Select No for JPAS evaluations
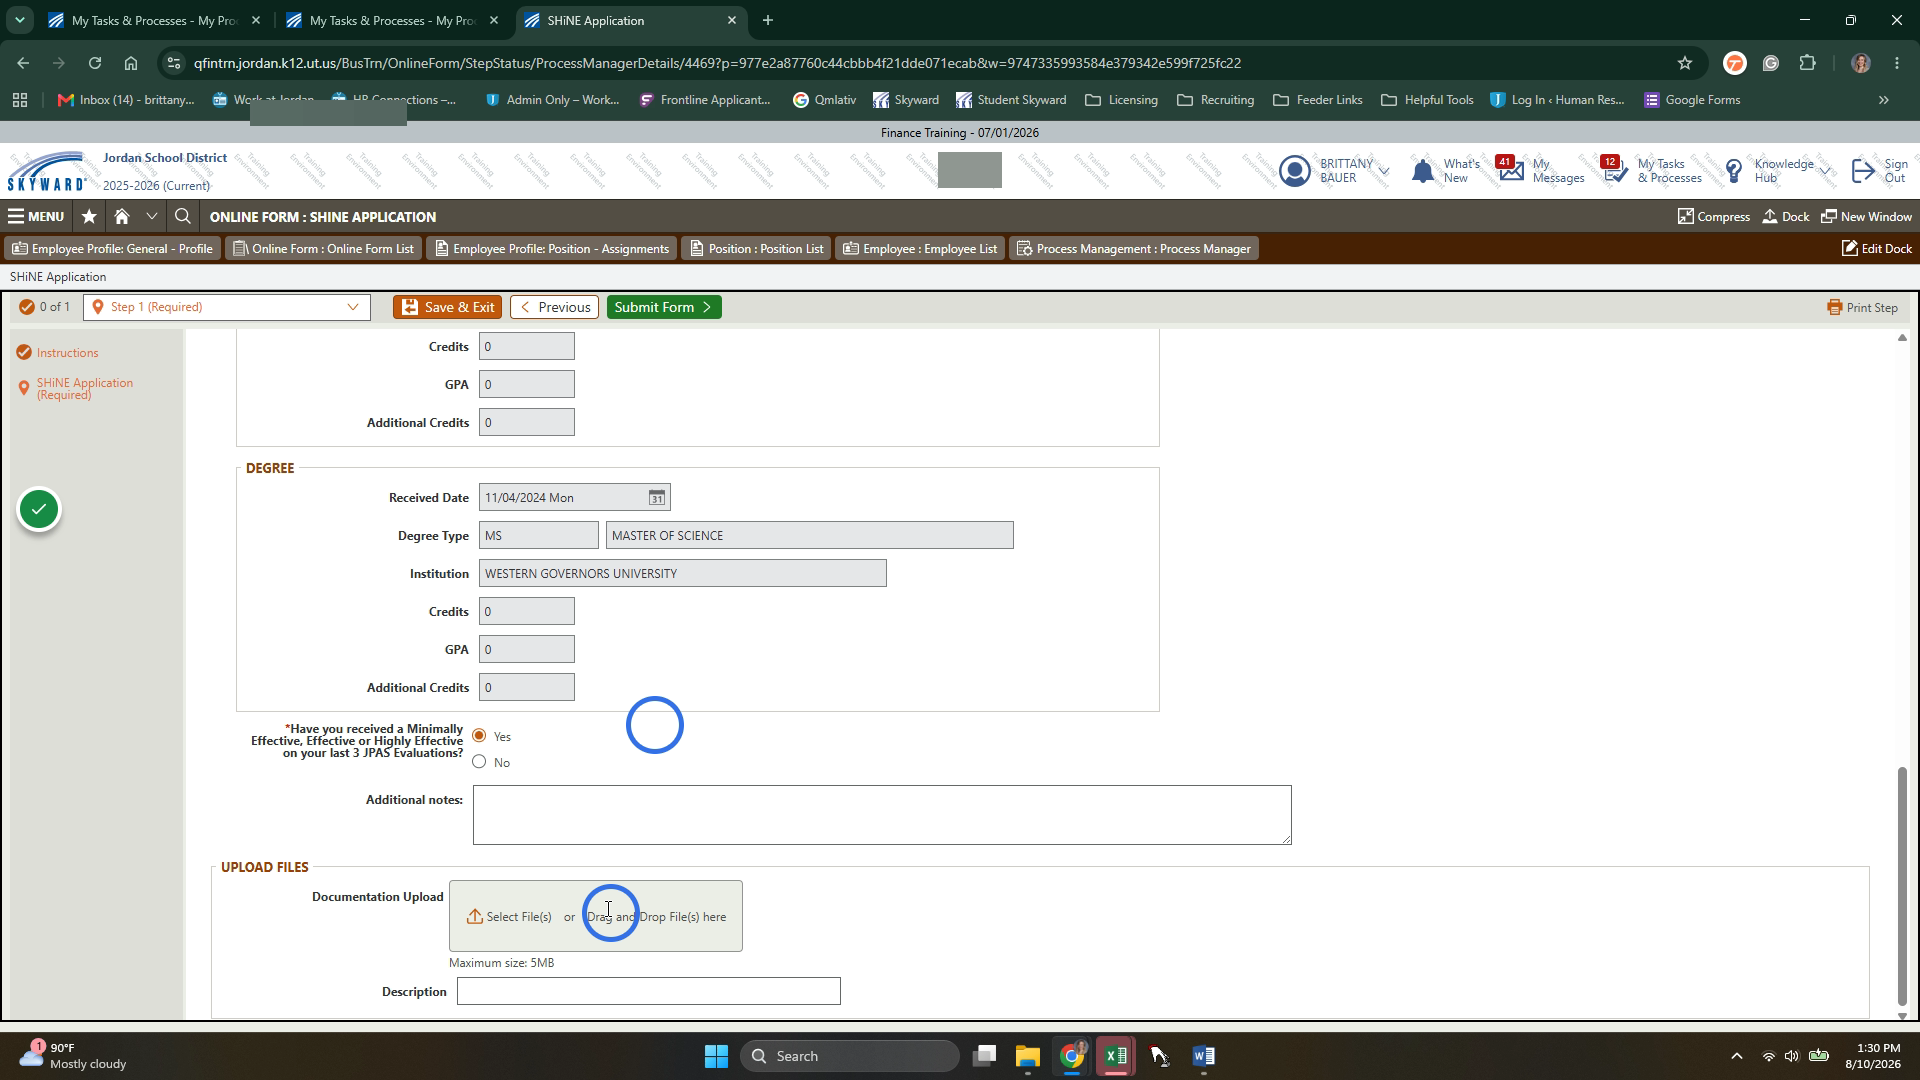 479,762
